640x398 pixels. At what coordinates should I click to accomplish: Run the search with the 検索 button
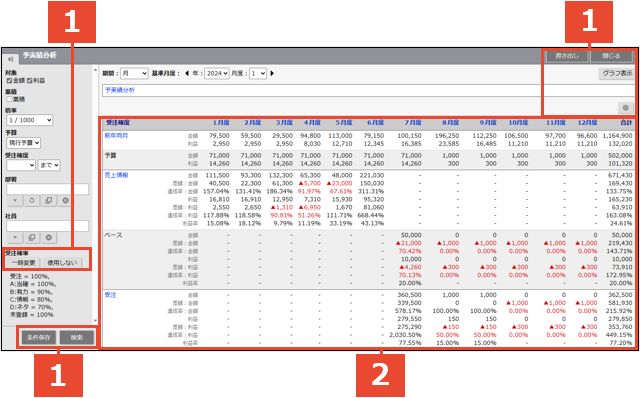click(77, 337)
